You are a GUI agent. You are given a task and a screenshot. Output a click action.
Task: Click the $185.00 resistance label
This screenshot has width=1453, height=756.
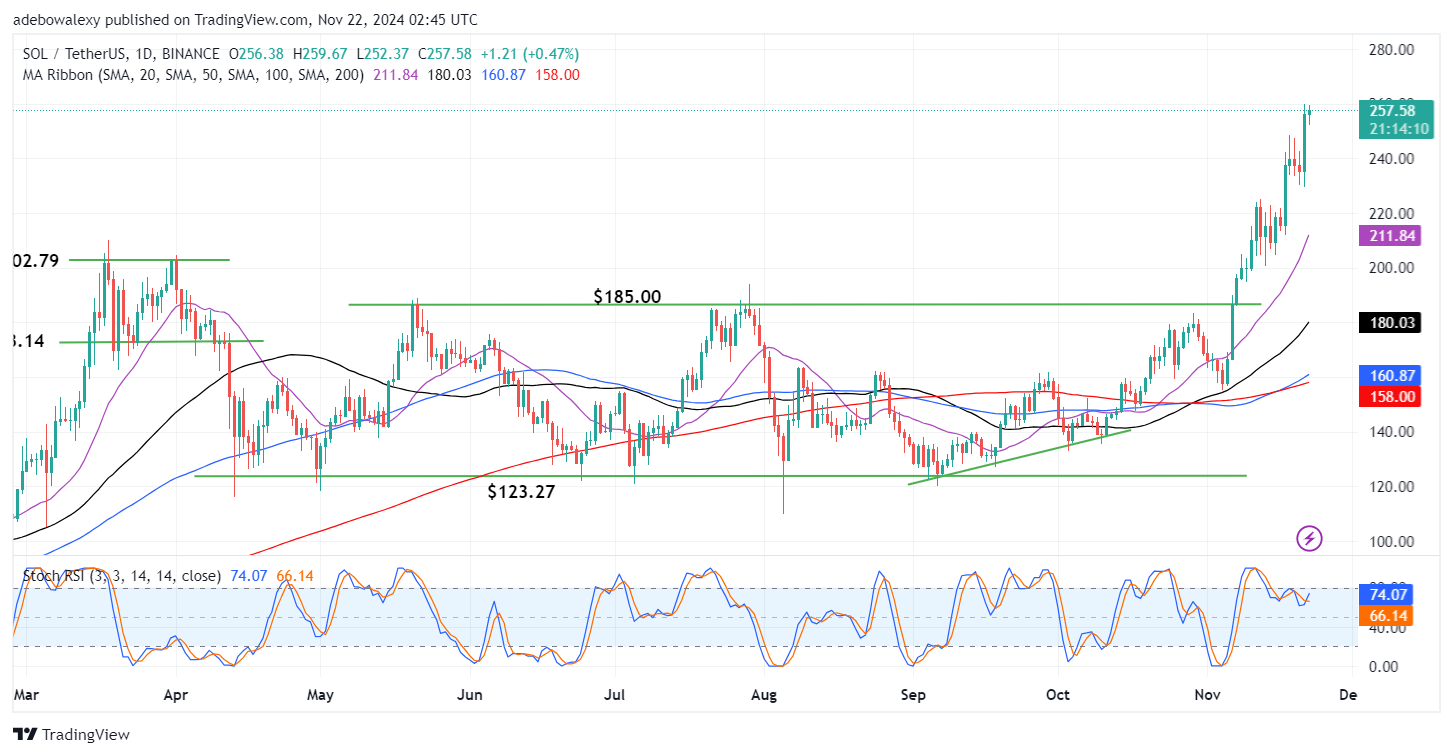point(627,297)
